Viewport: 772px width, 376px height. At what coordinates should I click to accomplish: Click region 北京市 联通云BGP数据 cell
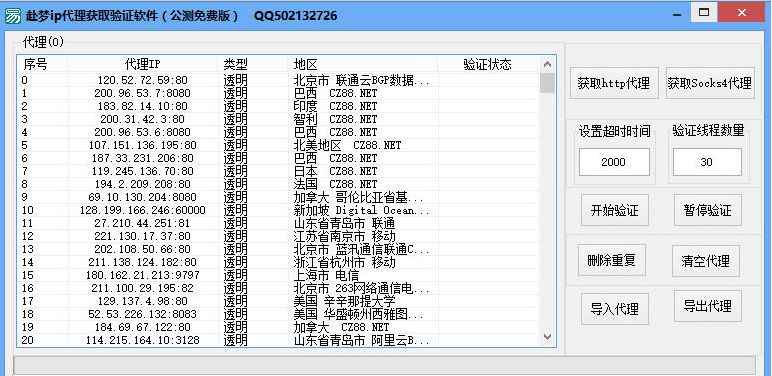pos(361,80)
